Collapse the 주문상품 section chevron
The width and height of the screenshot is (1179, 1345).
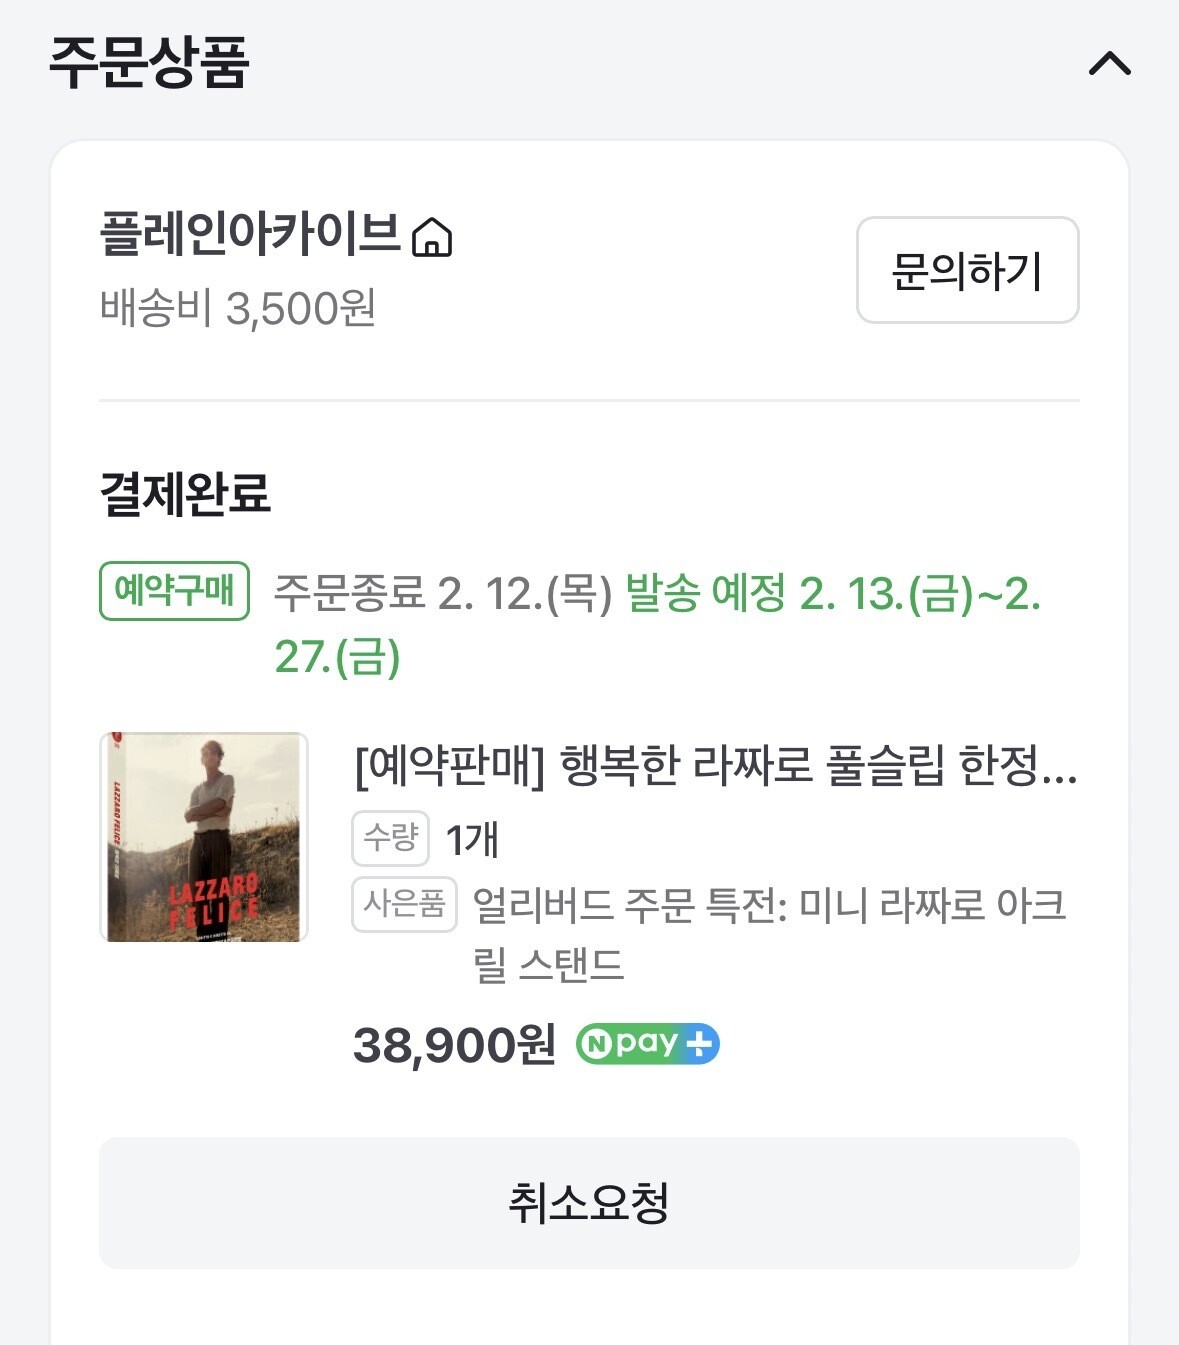pyautogui.click(x=1109, y=65)
